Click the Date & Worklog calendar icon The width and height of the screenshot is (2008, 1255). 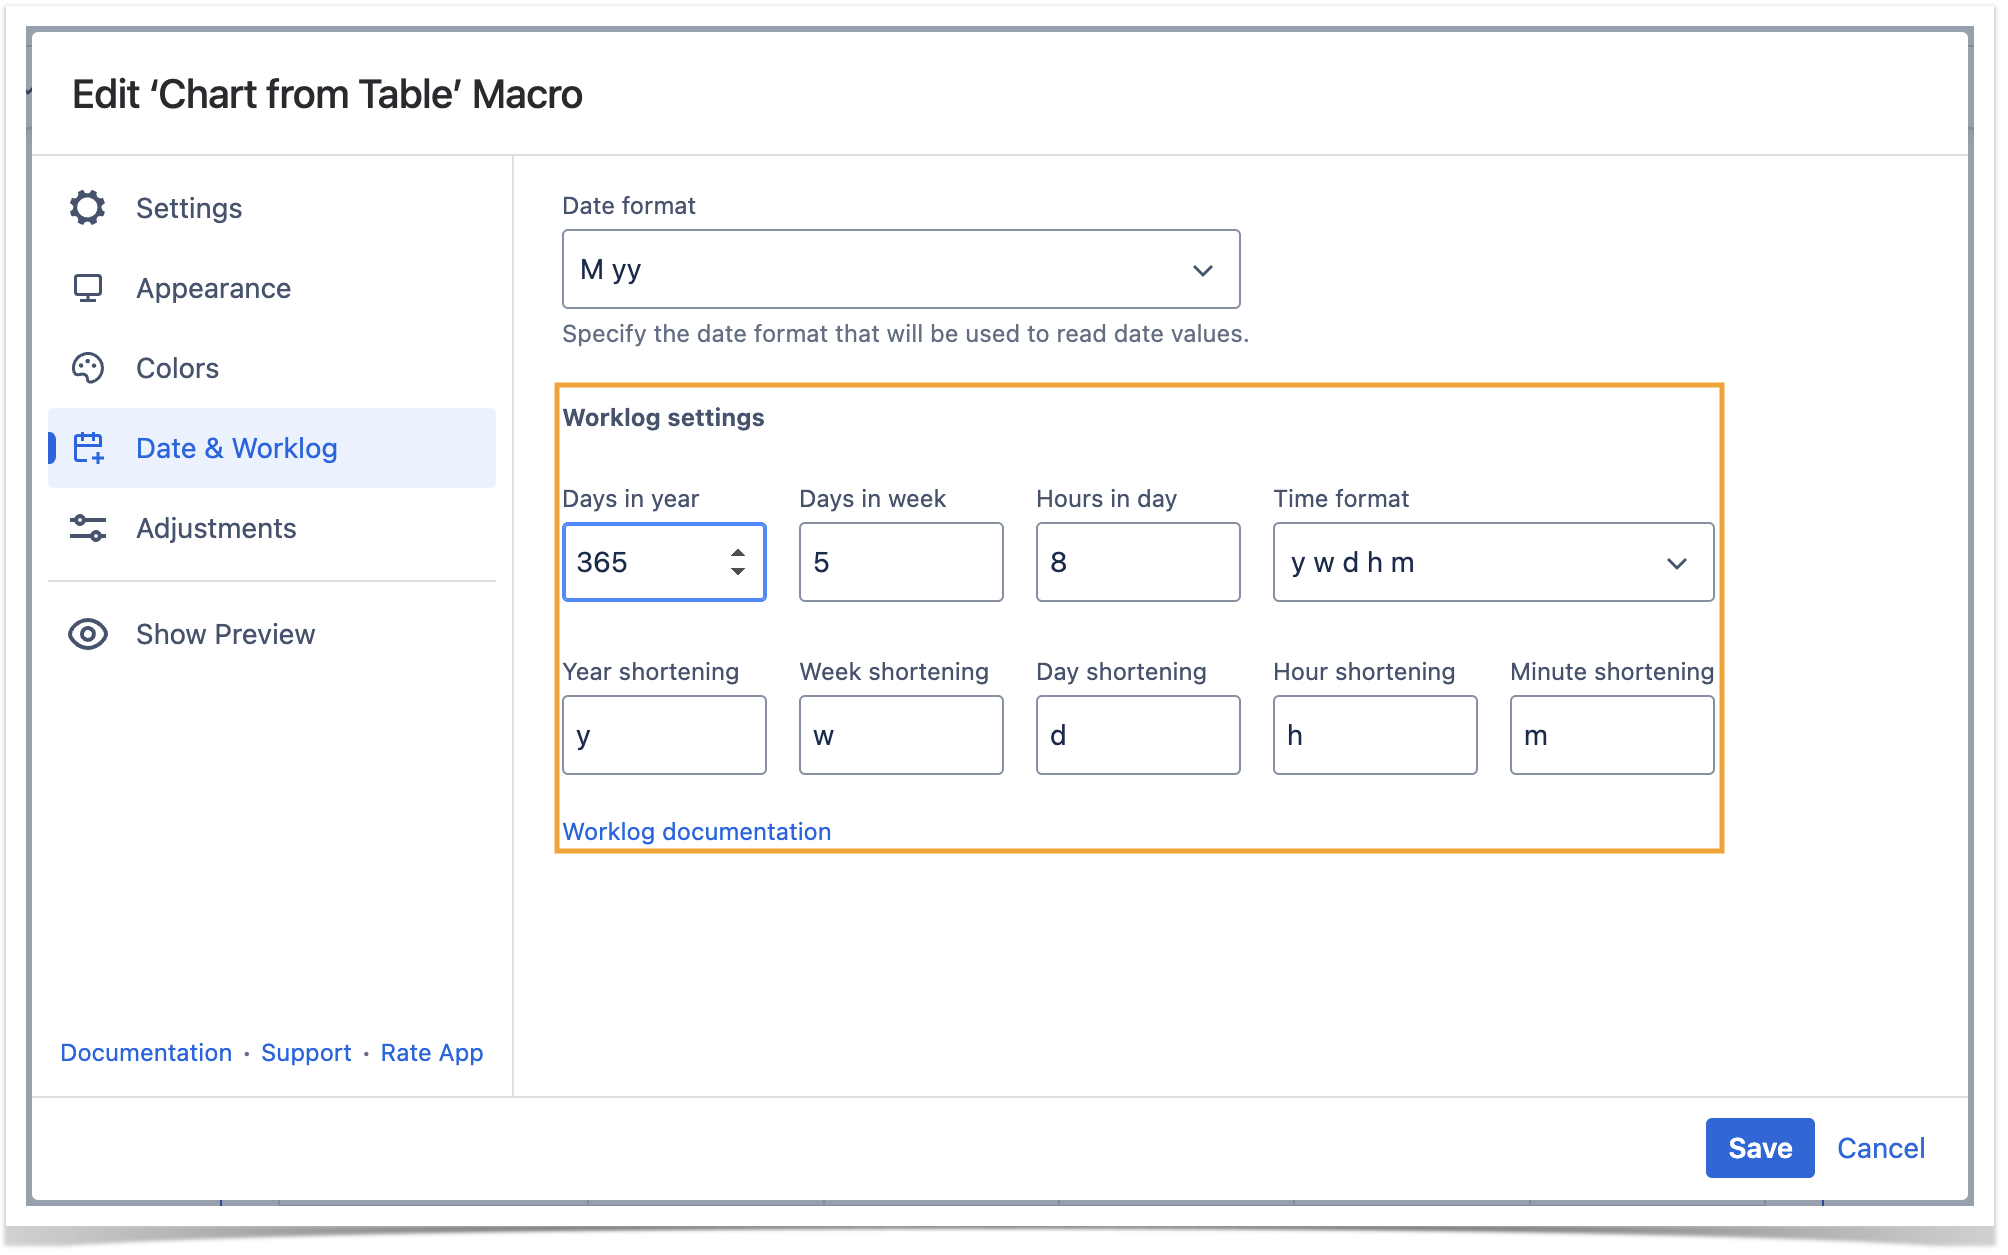(88, 448)
